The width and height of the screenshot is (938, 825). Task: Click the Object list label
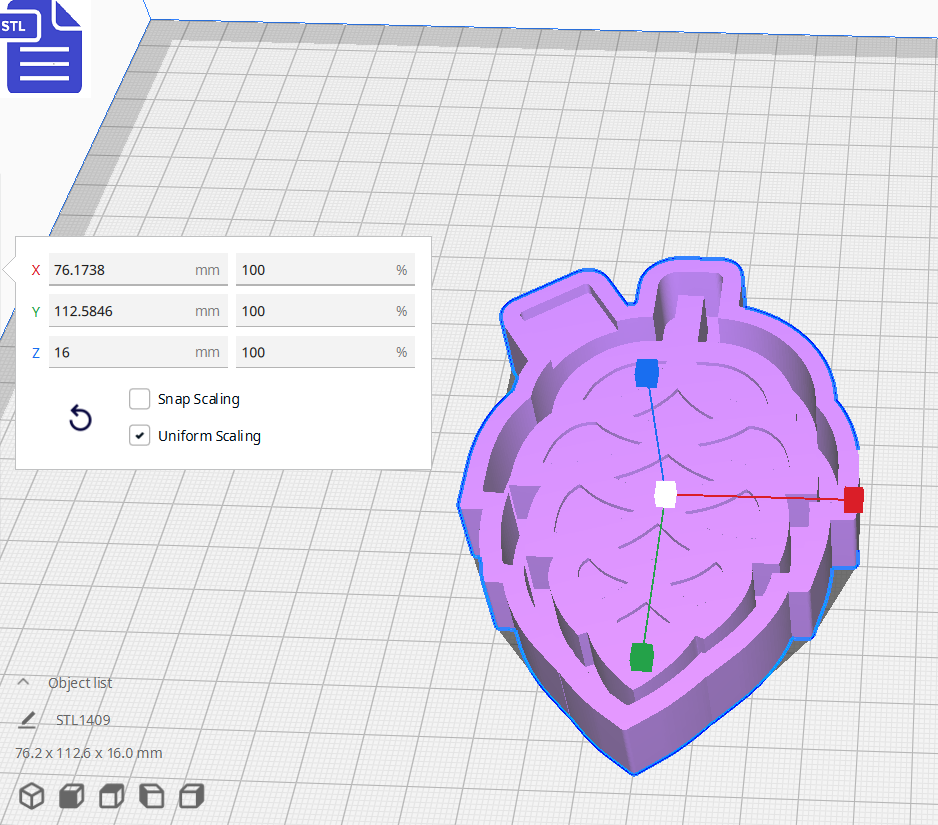pyautogui.click(x=81, y=682)
